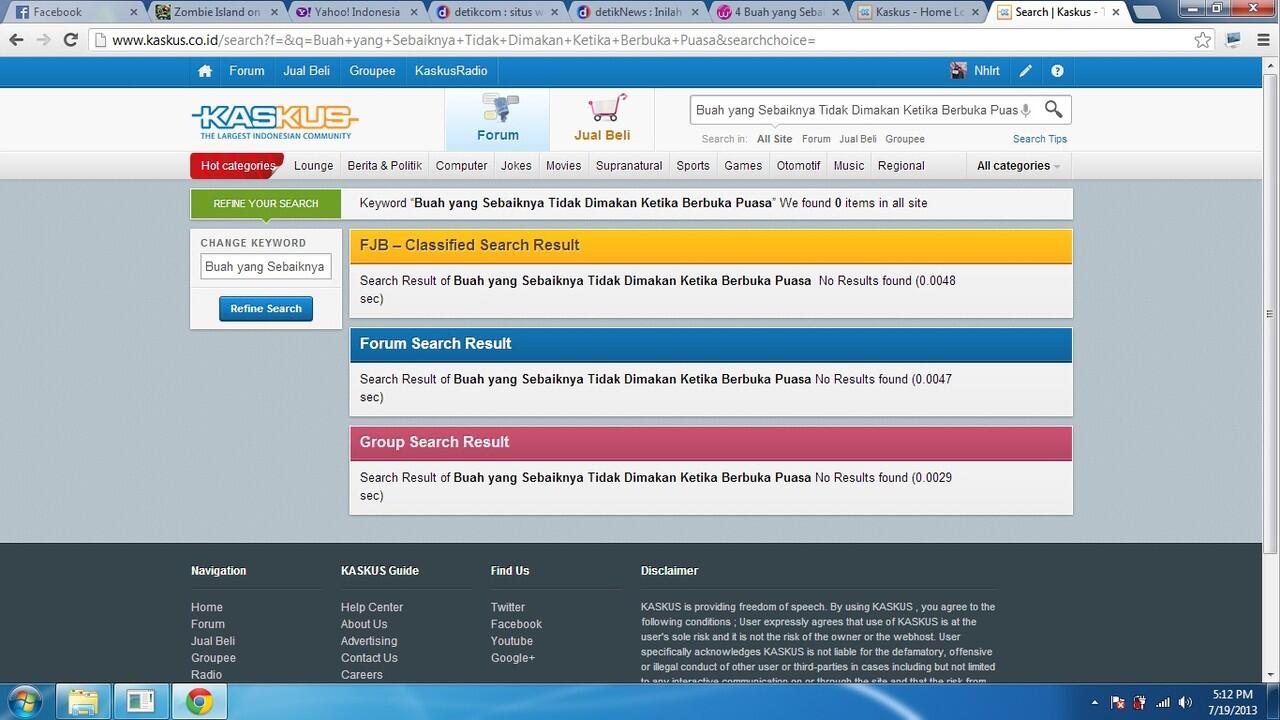Screen dimensions: 1280x720
Task: Open network signal tray icon
Action: (1163, 702)
